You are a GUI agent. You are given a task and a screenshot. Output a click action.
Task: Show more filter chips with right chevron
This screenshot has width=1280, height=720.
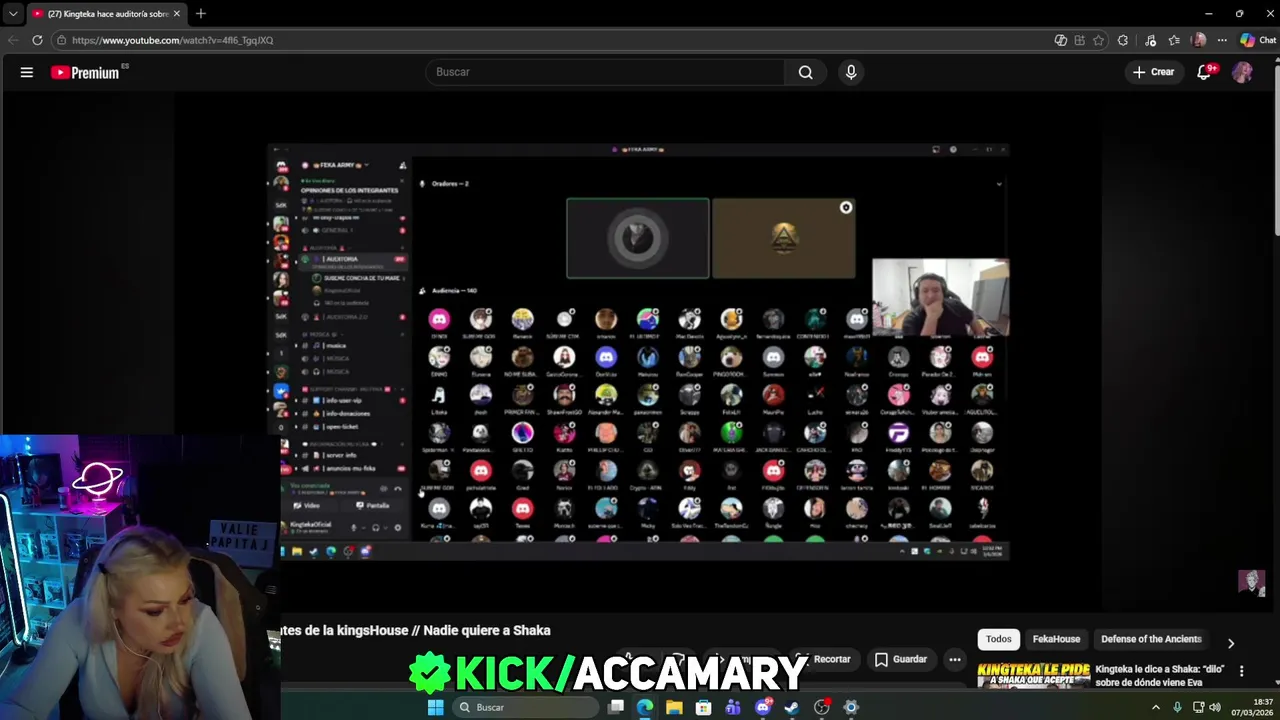coord(1231,643)
